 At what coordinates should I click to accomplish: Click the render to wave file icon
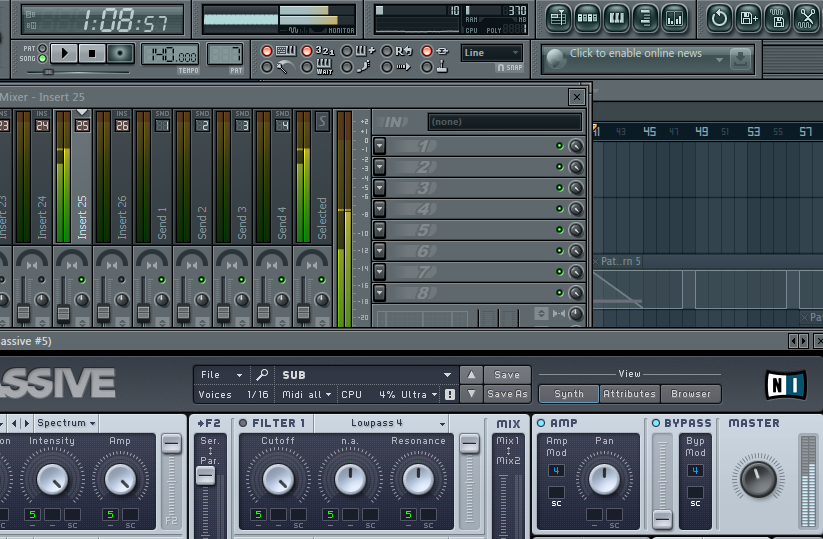click(778, 18)
